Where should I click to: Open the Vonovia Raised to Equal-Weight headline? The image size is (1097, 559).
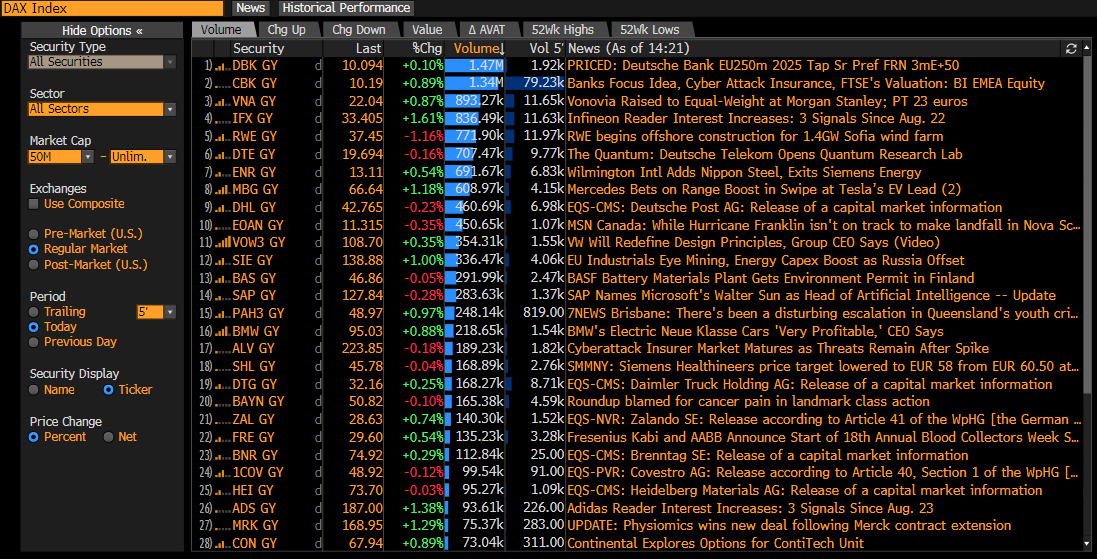point(767,101)
